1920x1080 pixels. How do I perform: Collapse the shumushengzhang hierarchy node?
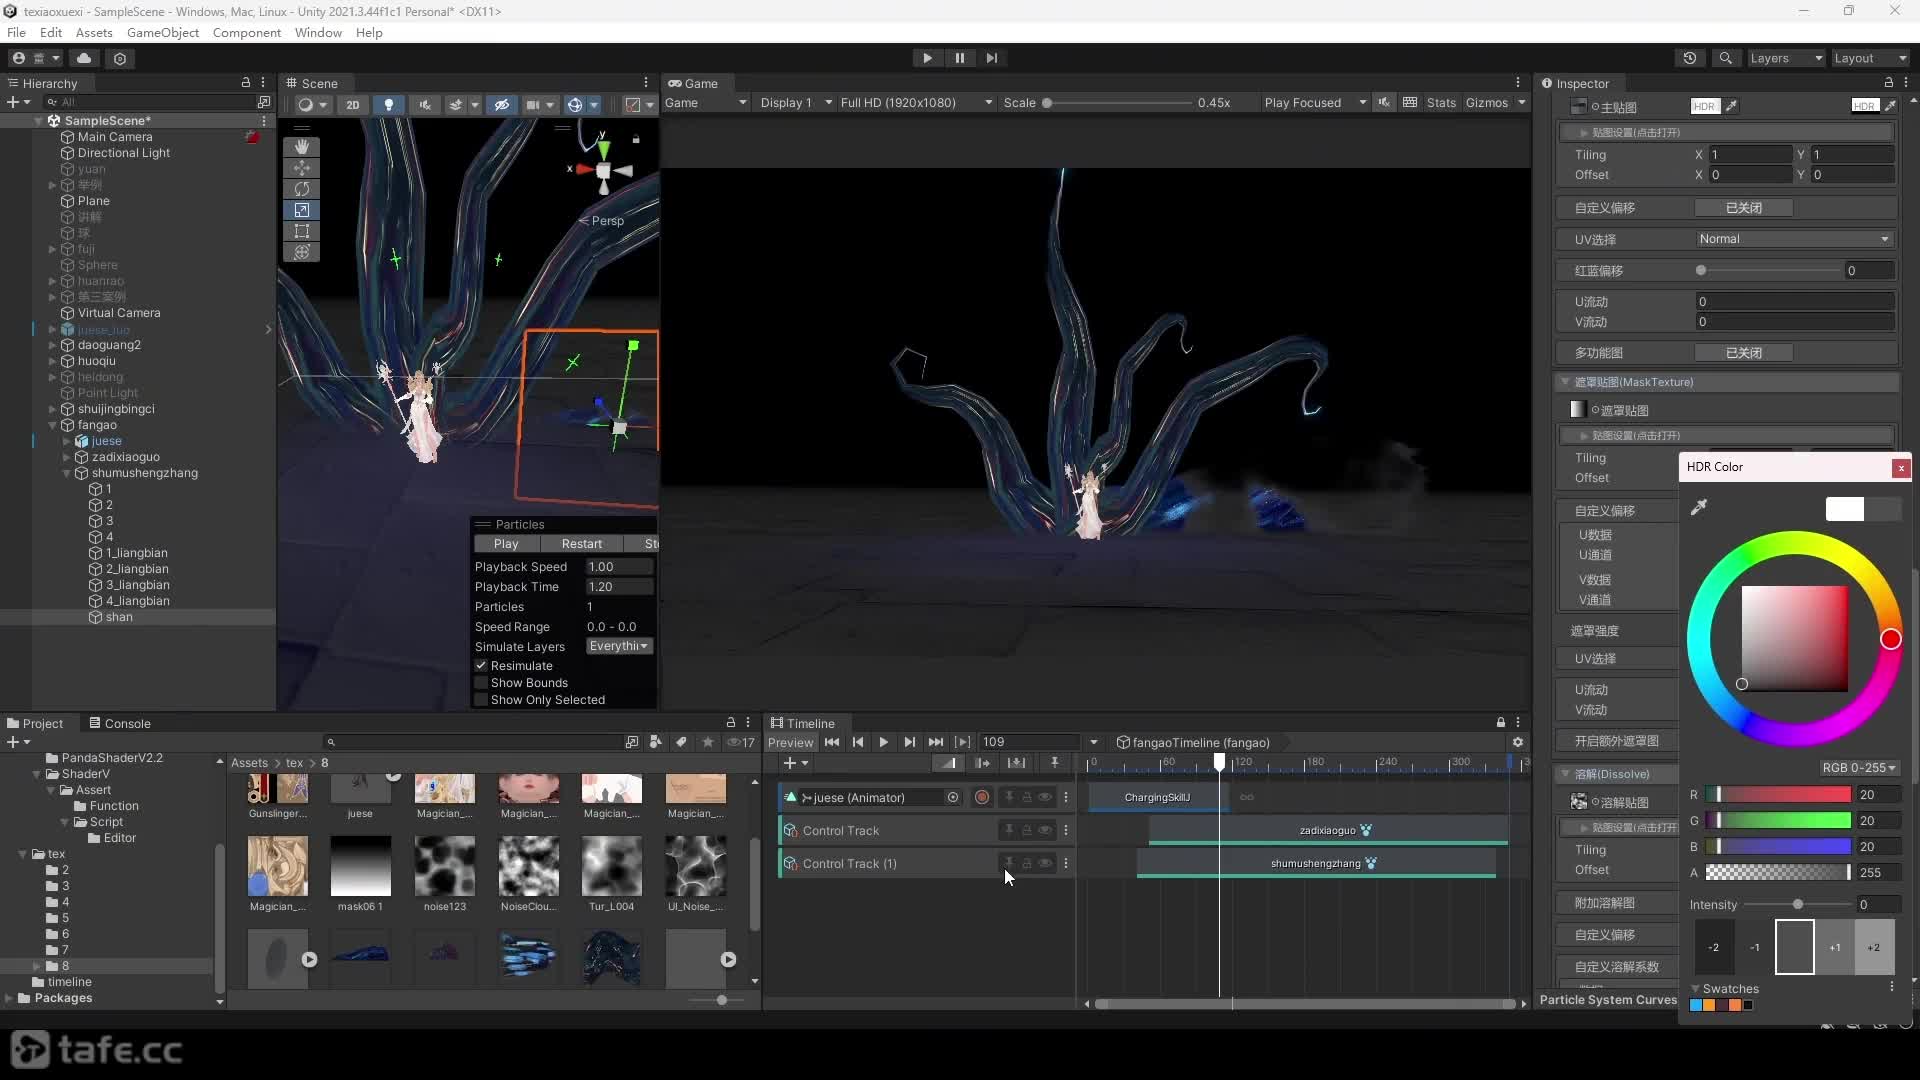[x=67, y=473]
